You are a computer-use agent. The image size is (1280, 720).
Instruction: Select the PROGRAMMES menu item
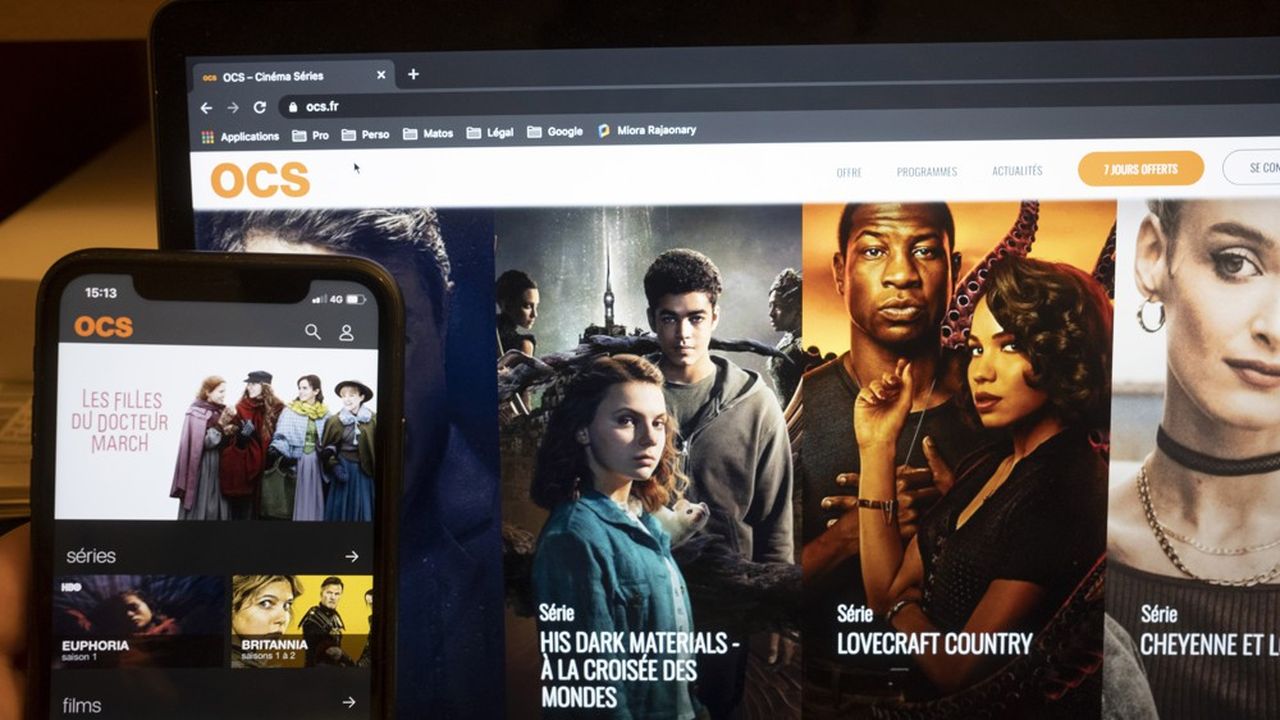(x=926, y=172)
